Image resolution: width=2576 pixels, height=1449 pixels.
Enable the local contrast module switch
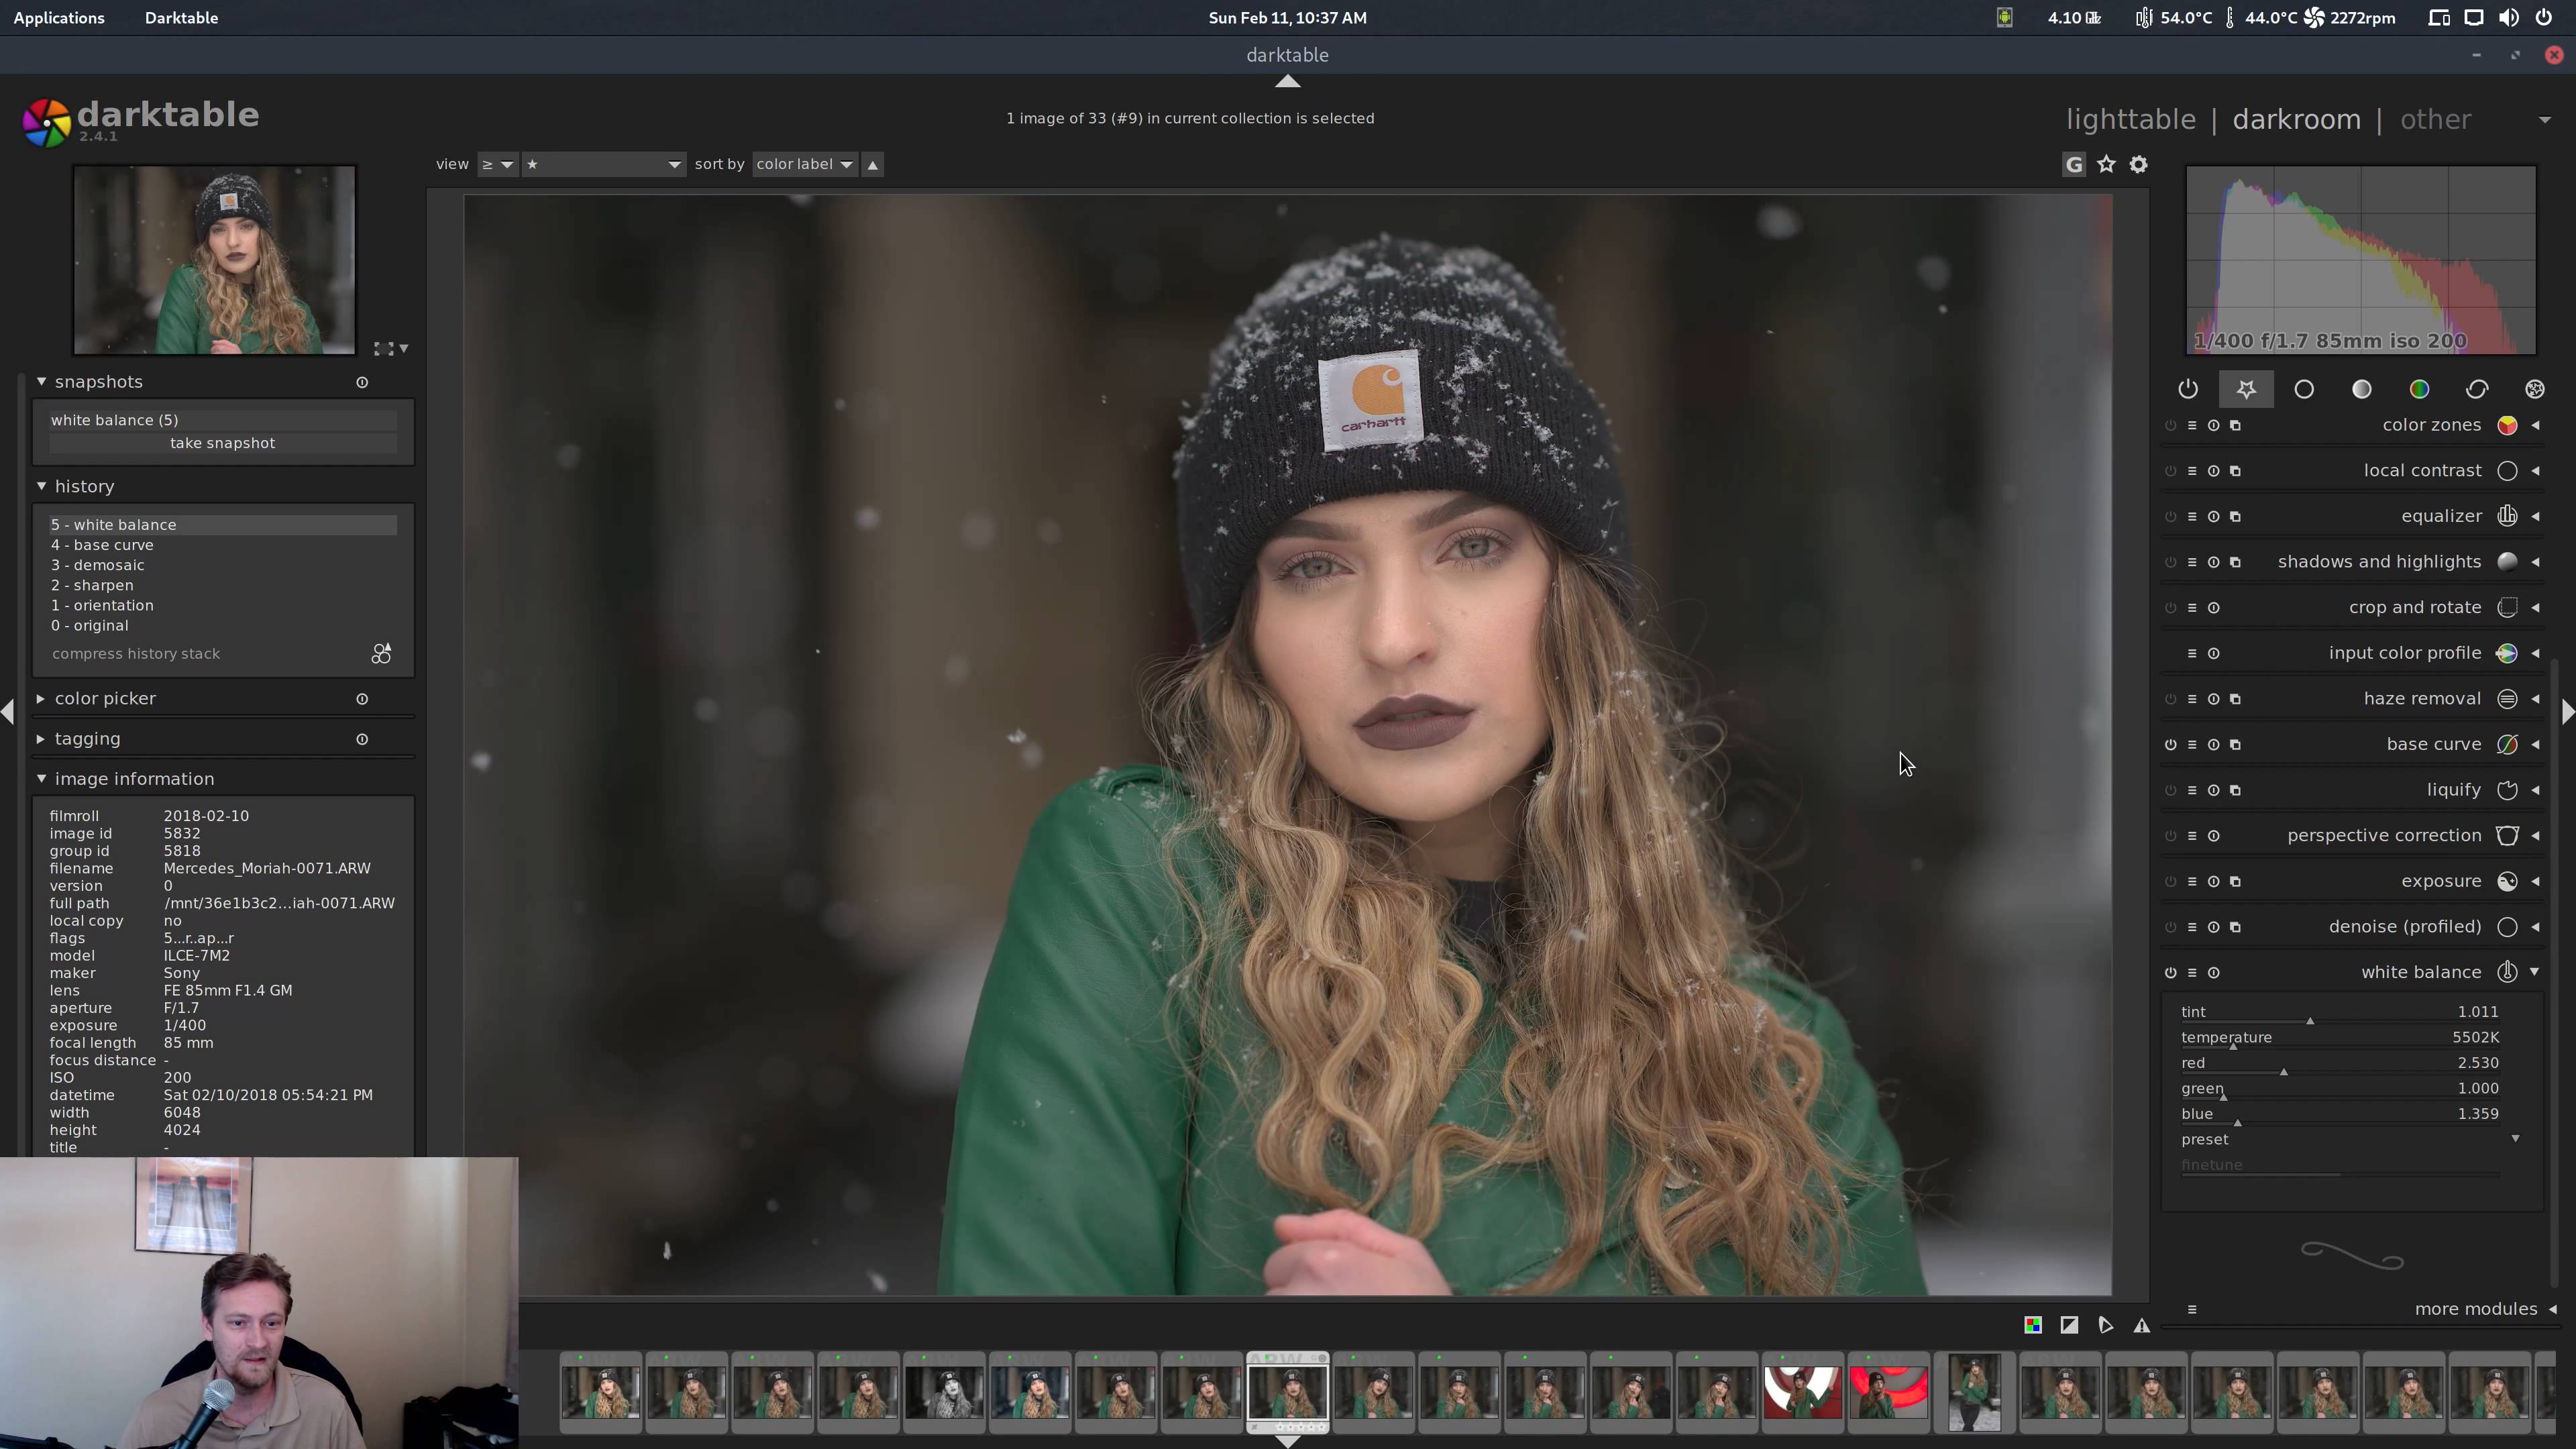(2170, 471)
